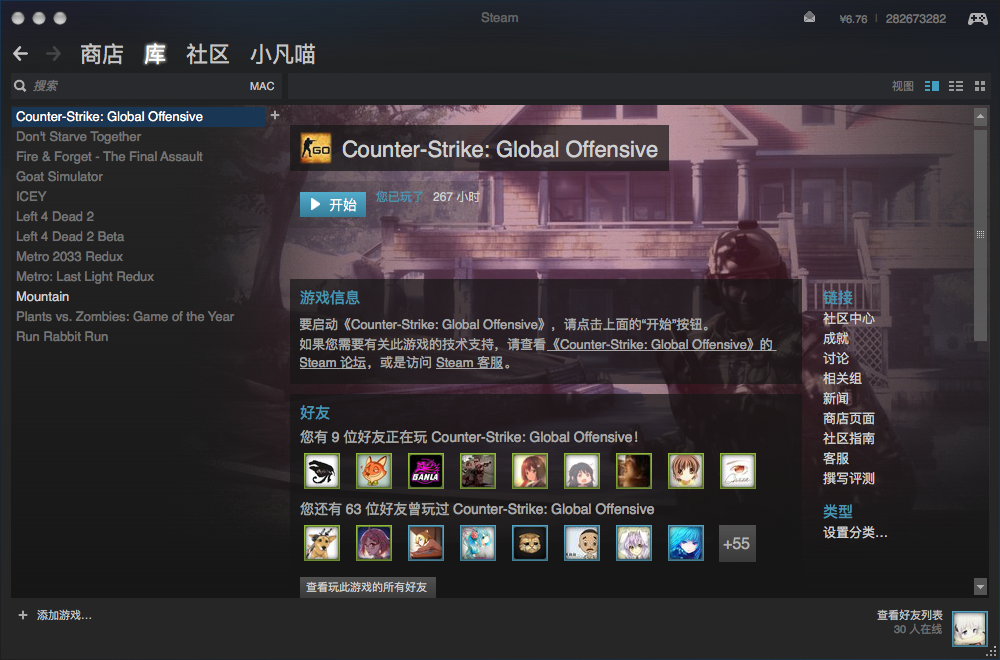Click the CS:GO game logo icon
This screenshot has width=1000, height=660.
316,149
